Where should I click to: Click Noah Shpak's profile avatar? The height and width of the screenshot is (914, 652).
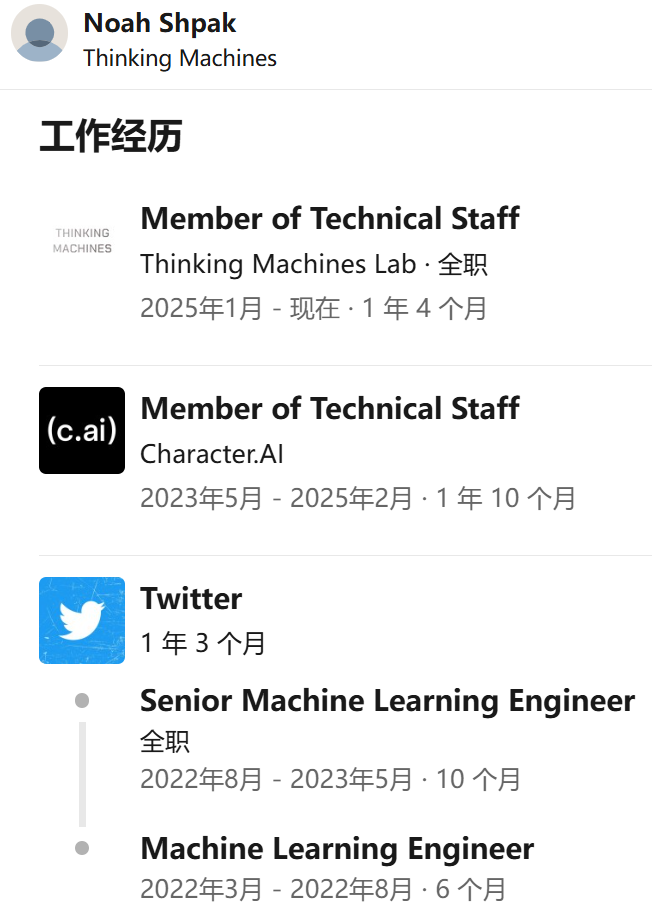(39, 33)
